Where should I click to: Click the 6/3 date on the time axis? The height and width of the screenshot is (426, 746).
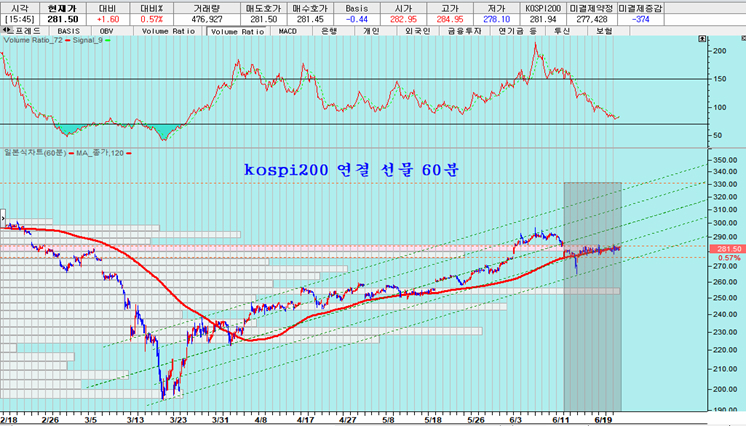[x=515, y=420]
